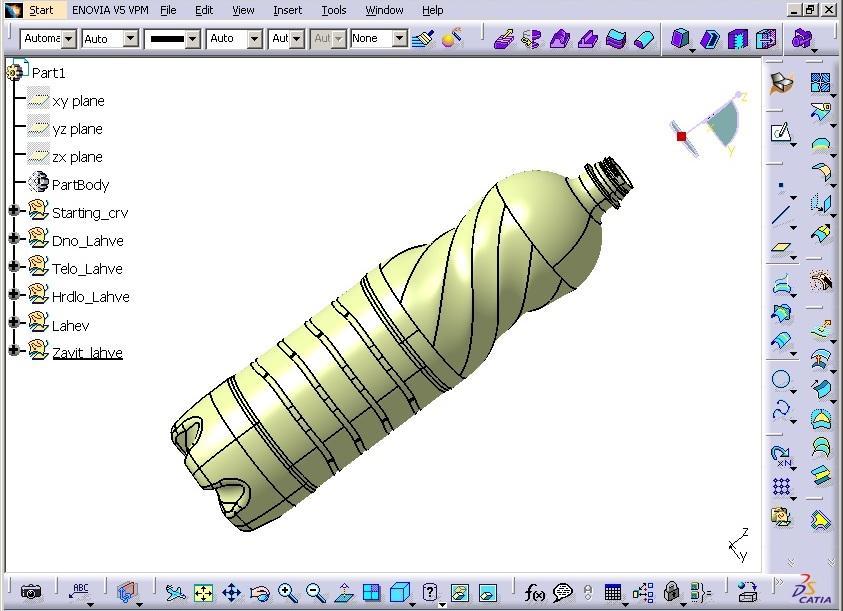Screen dimensions: 843x611
Task: Expand the Dno_Lahve tree node
Action: coord(14,238)
